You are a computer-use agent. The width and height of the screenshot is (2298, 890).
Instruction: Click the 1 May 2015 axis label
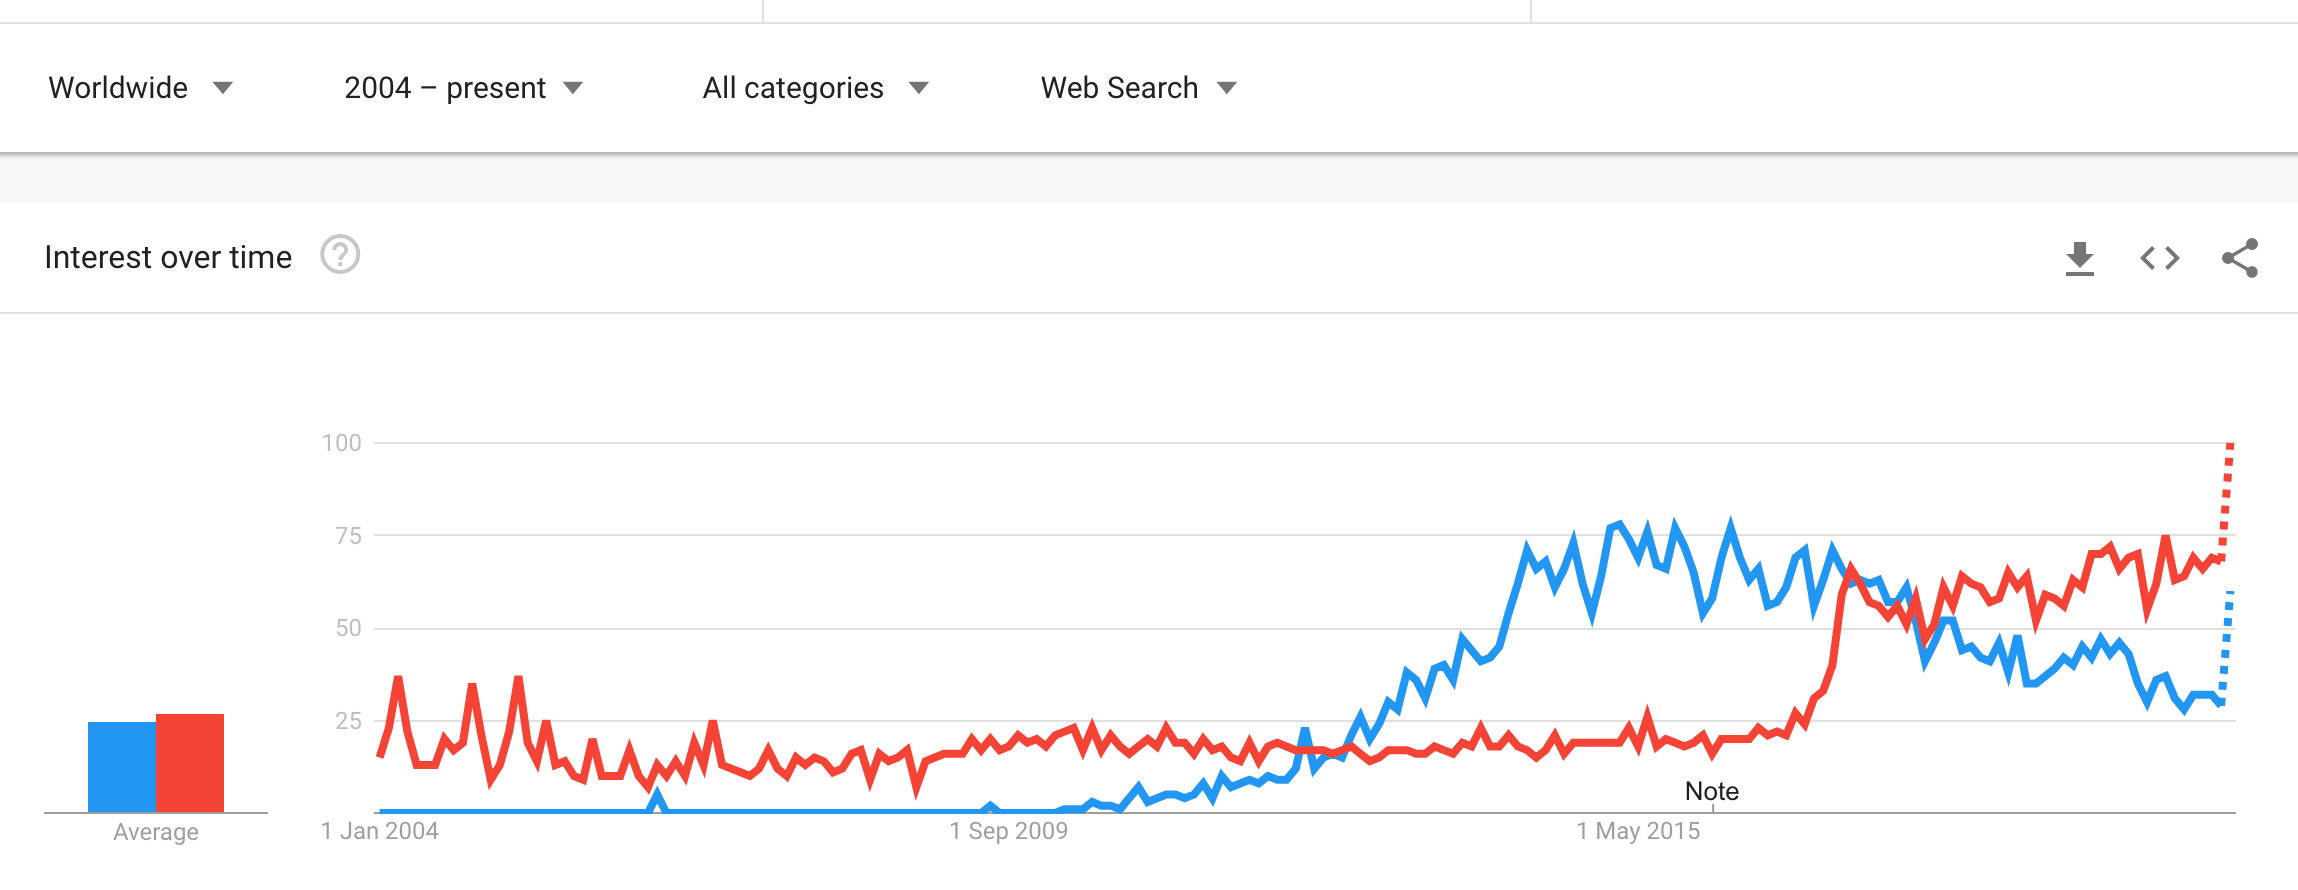click(x=1638, y=831)
